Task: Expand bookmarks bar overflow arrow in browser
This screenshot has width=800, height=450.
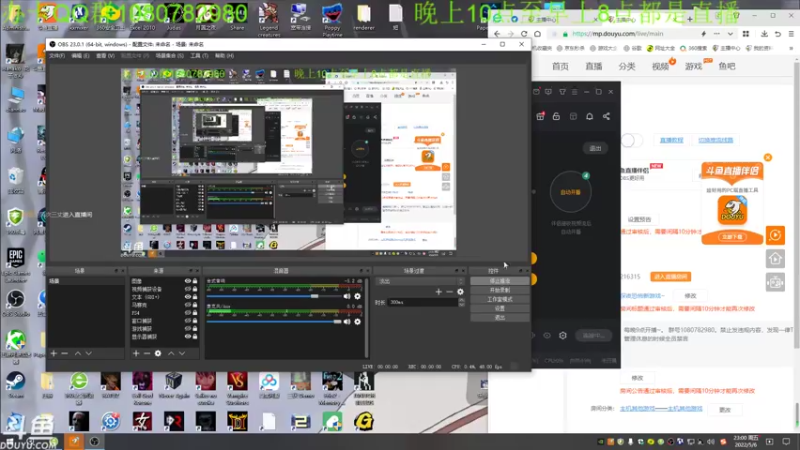Action: pos(791,48)
